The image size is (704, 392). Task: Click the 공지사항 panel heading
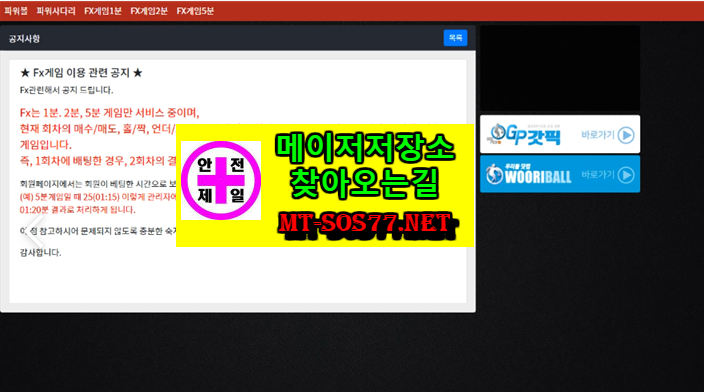pos(24,39)
